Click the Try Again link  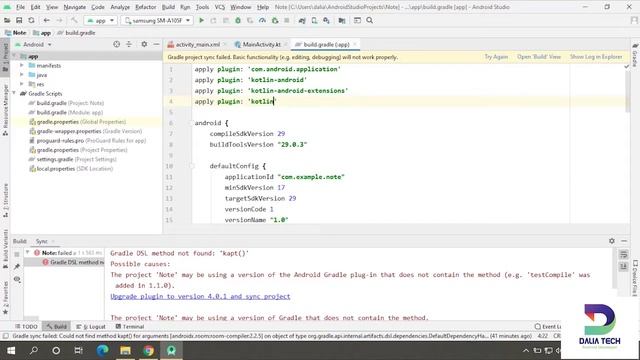pyautogui.click(x=496, y=57)
